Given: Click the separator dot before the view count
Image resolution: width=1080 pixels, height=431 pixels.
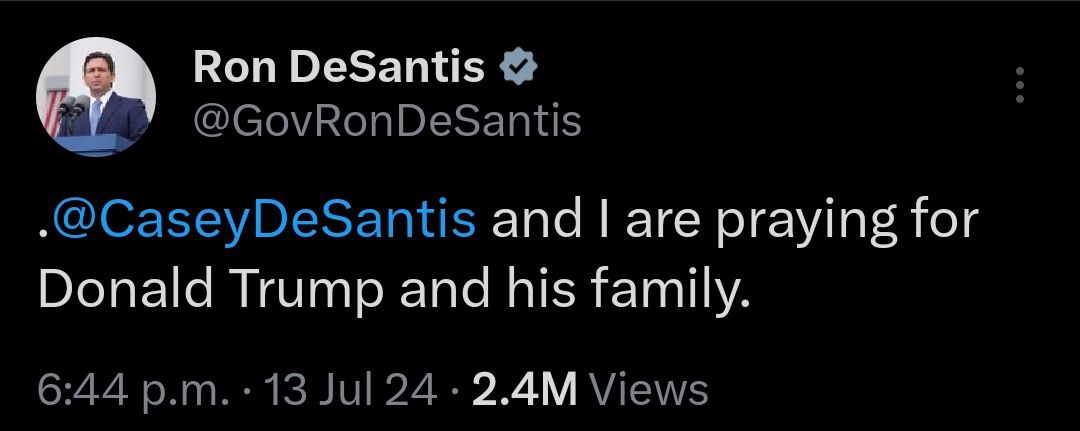Looking at the screenshot, I should coord(455,389).
